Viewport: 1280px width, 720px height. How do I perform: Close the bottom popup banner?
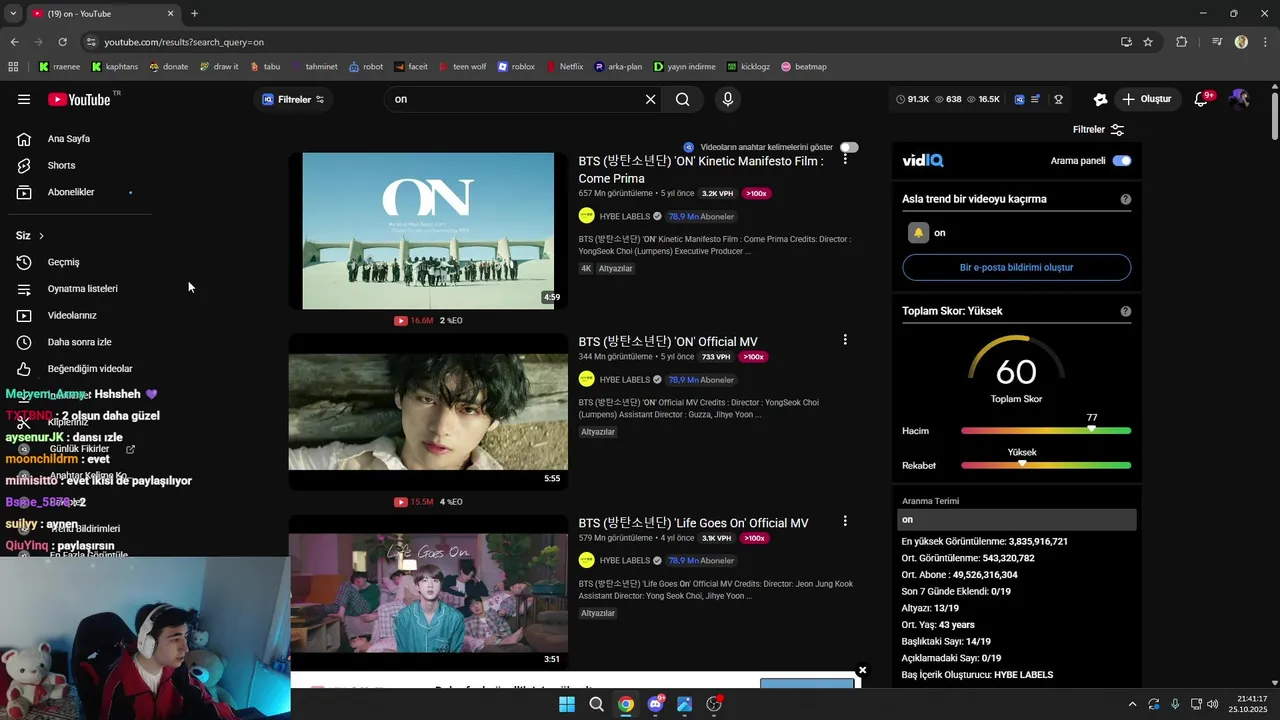click(862, 670)
